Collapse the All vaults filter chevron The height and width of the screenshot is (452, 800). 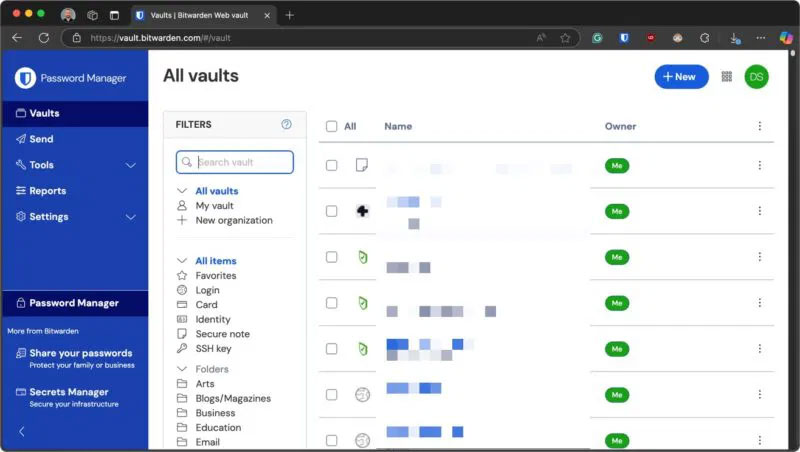tap(182, 191)
